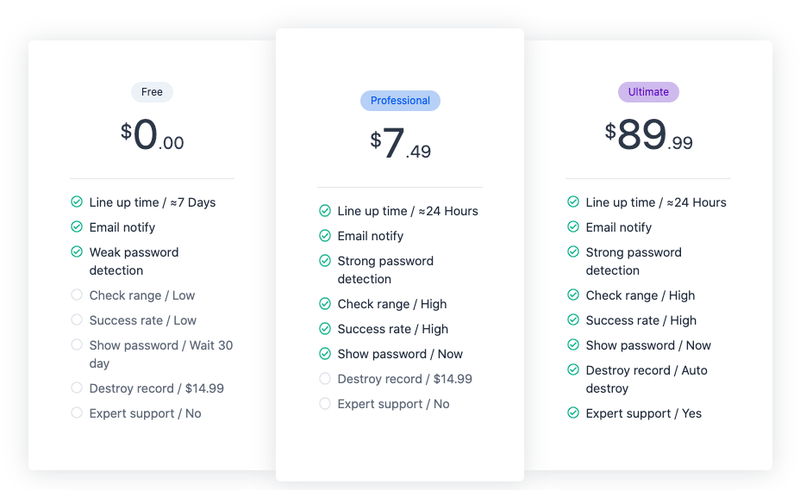This screenshot has height=490, width=800.
Task: Click check icon next to Weak password detection
Action: click(x=77, y=252)
